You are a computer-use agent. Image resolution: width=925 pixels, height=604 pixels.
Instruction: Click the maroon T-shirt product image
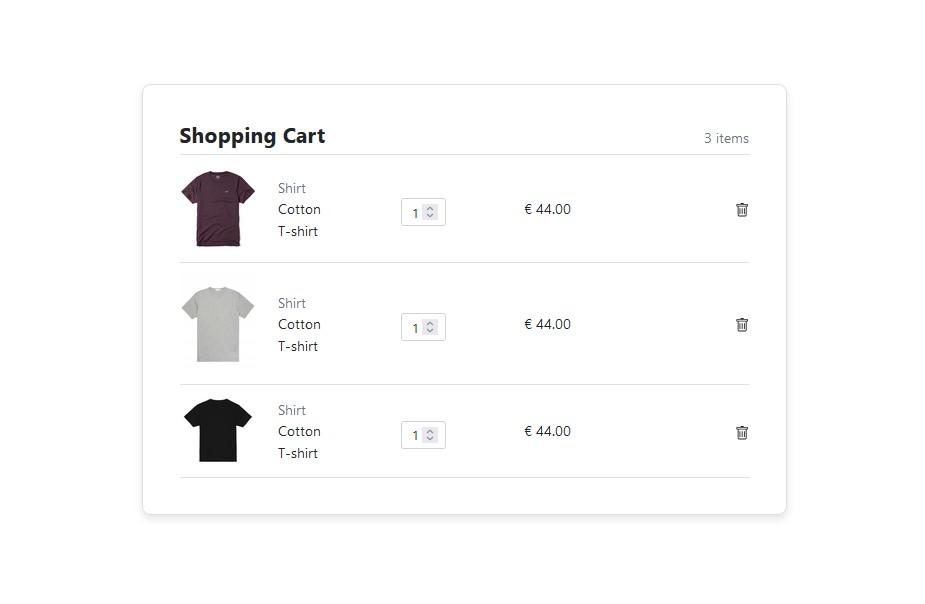(x=218, y=209)
